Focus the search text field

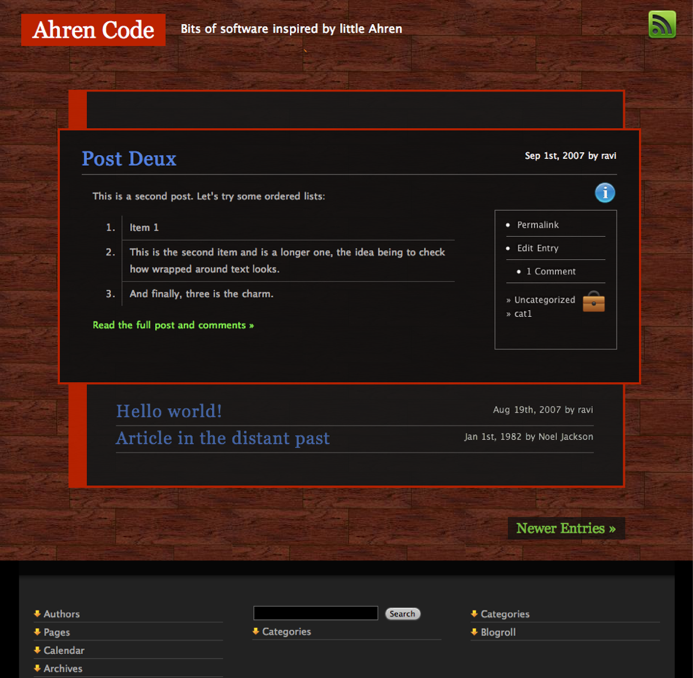pos(315,613)
